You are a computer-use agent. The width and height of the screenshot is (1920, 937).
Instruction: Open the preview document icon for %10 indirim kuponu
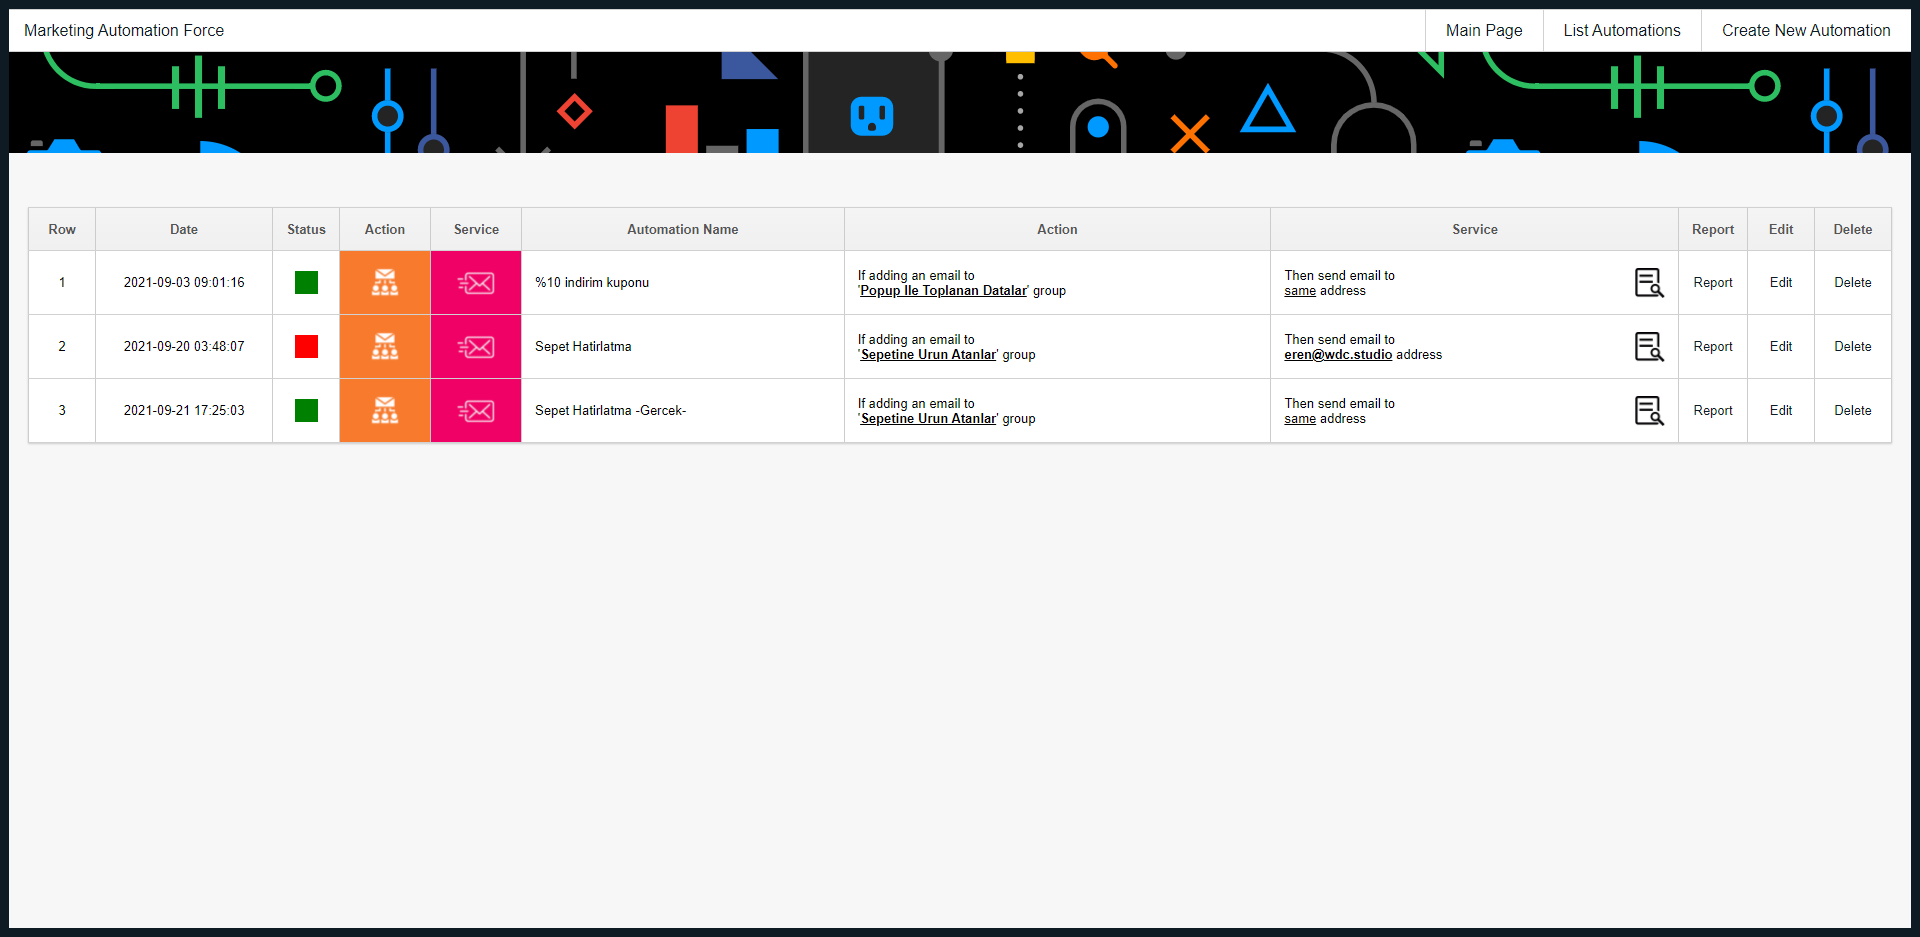(x=1649, y=283)
